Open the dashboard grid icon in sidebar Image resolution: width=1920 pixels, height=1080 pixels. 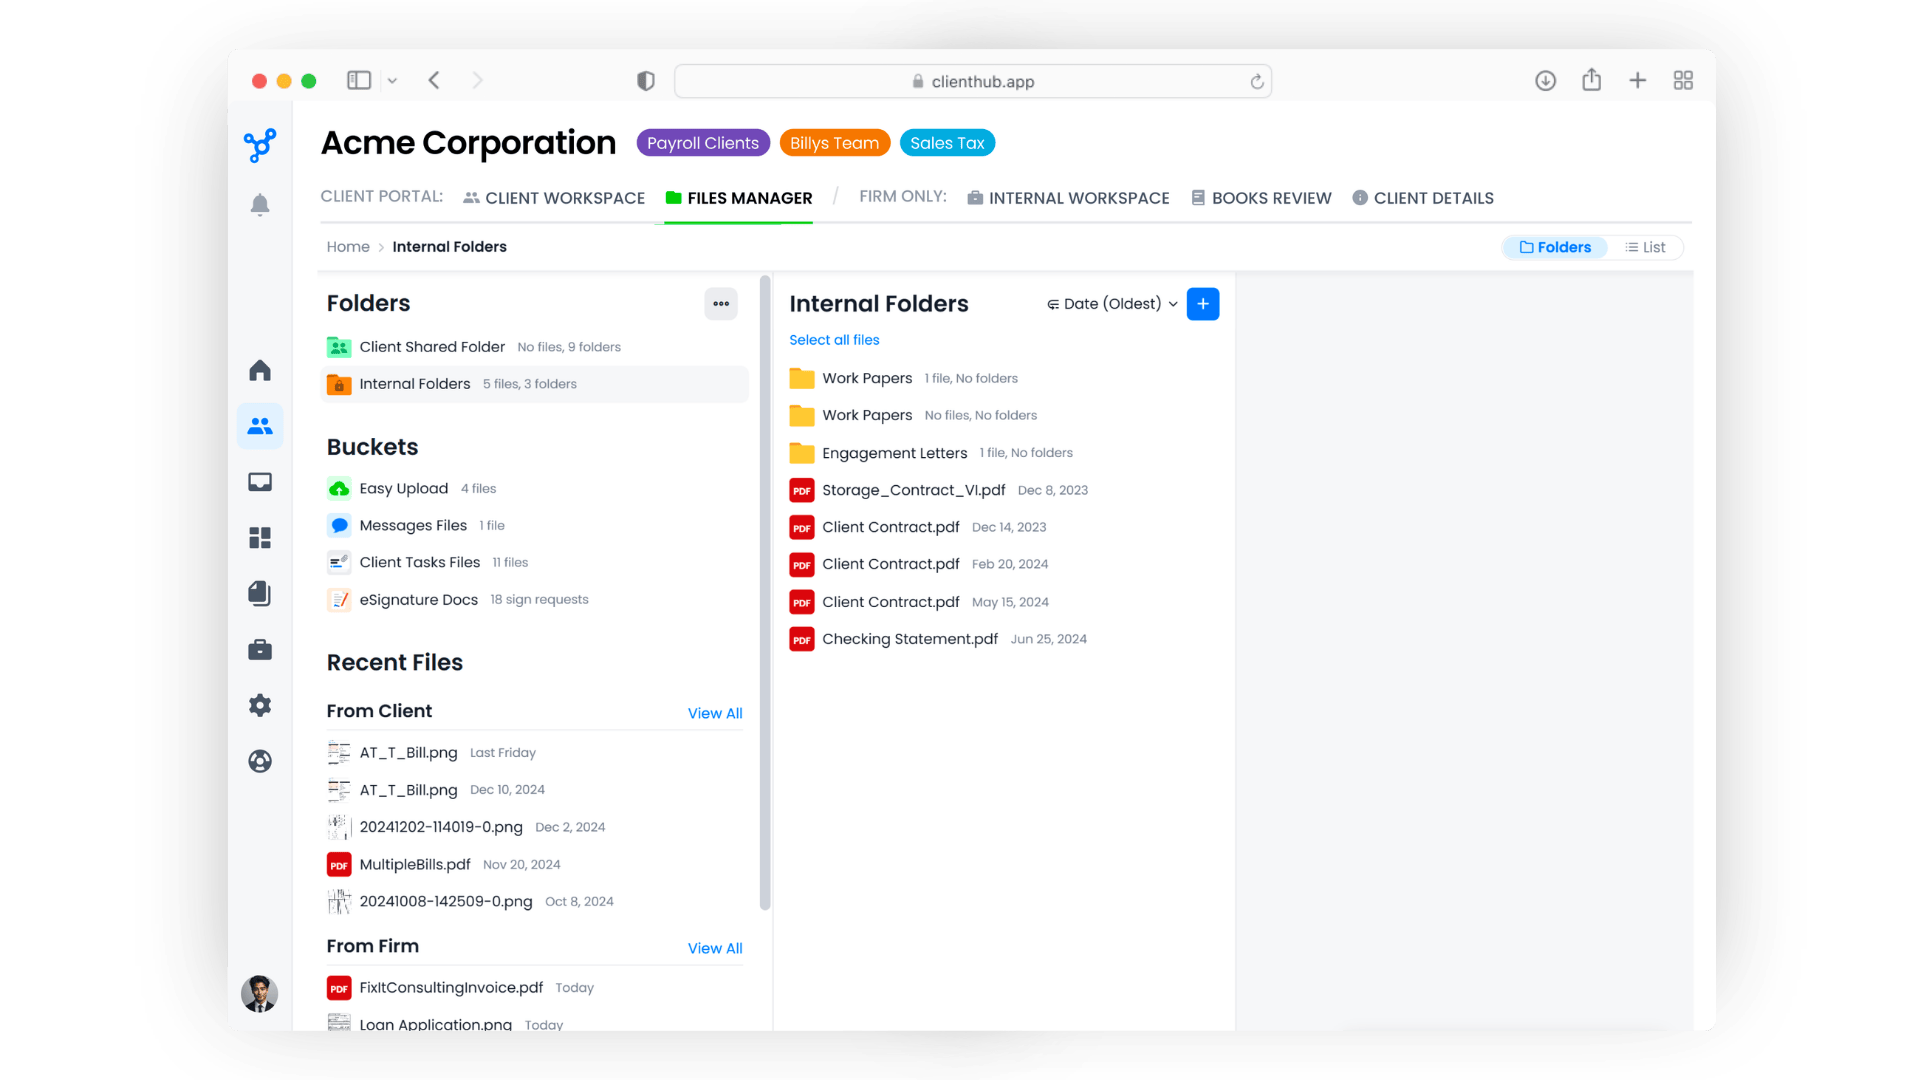260,538
